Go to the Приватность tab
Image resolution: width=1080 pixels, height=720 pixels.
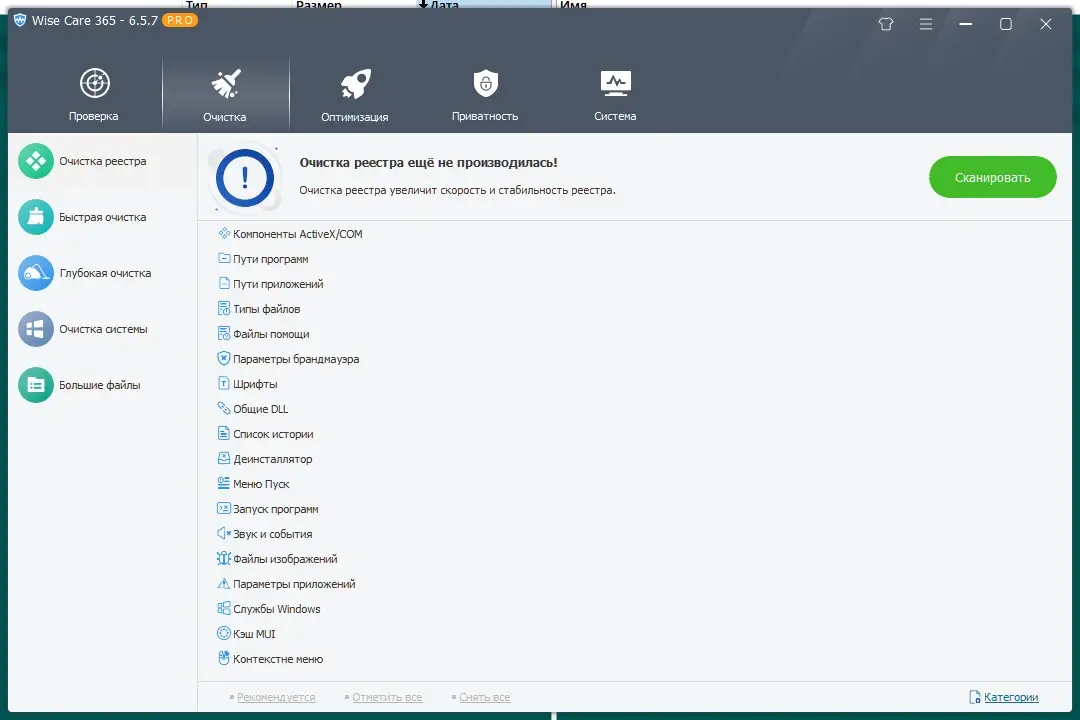(x=485, y=94)
